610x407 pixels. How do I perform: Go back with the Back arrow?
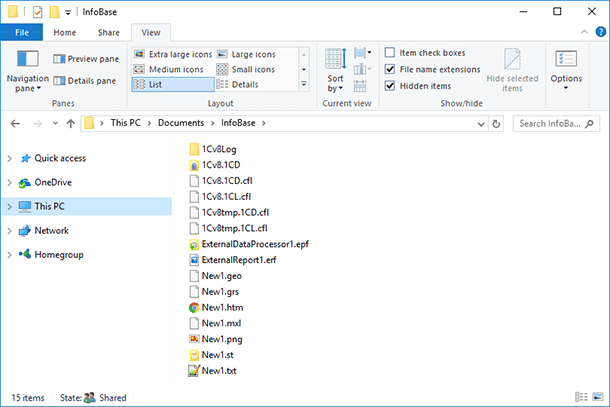tap(15, 124)
